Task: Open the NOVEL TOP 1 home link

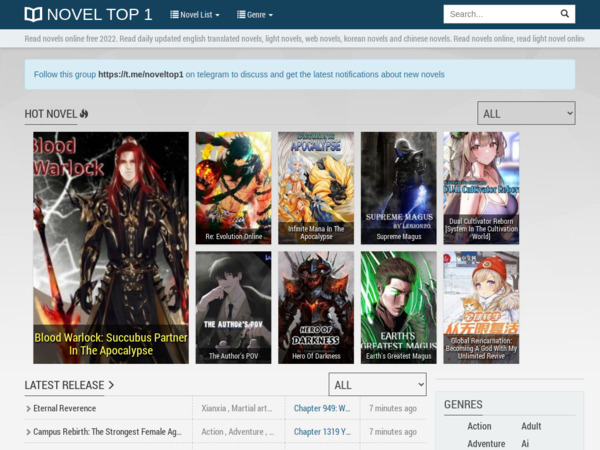Action: [88, 15]
